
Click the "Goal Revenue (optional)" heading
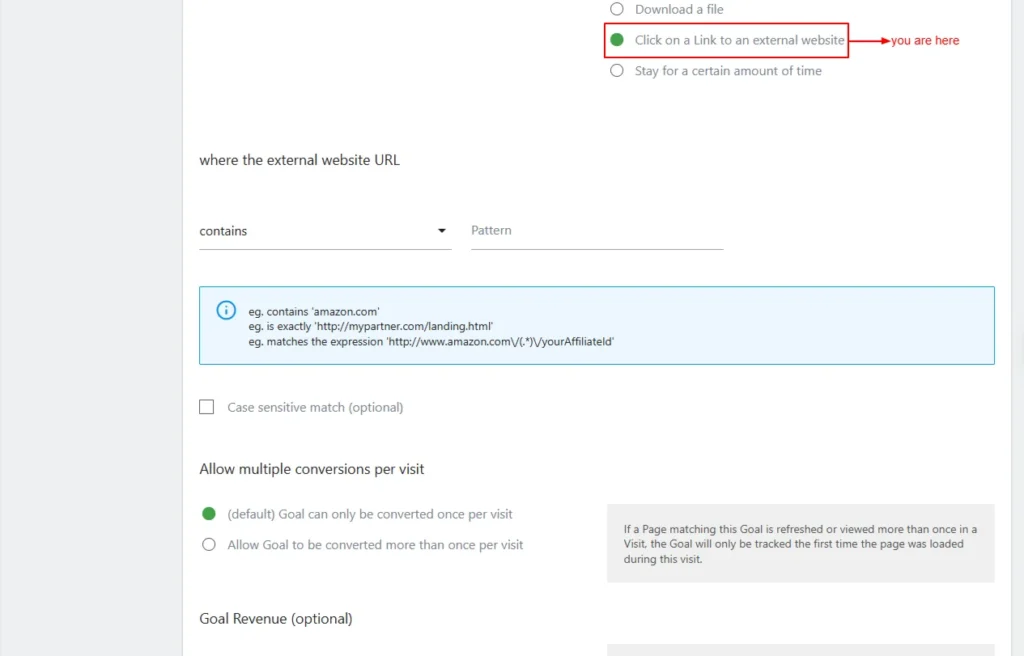pos(276,619)
